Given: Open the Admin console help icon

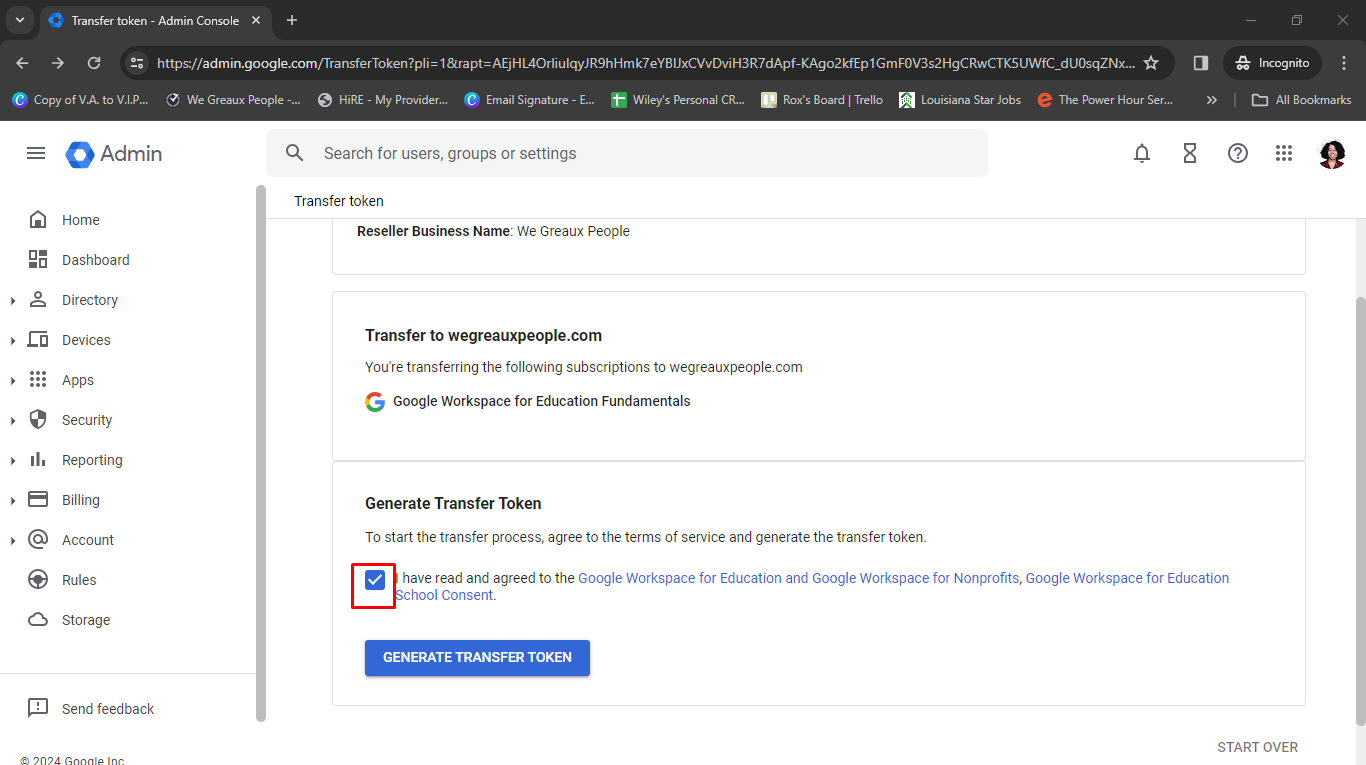Looking at the screenshot, I should click(1238, 153).
